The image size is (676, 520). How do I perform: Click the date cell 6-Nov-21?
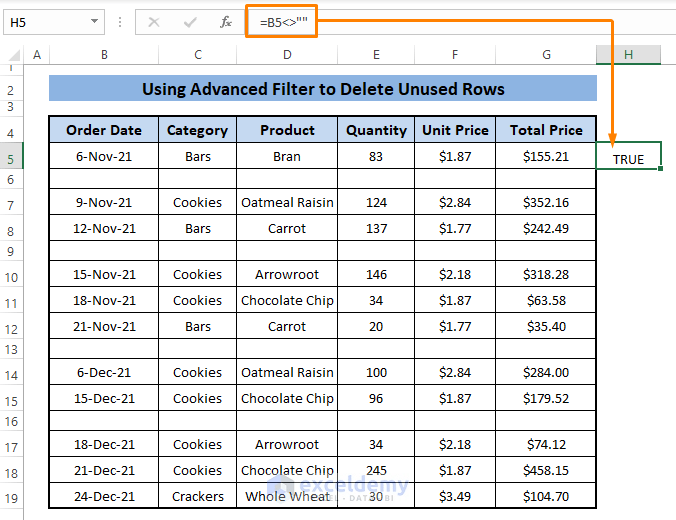pos(104,156)
